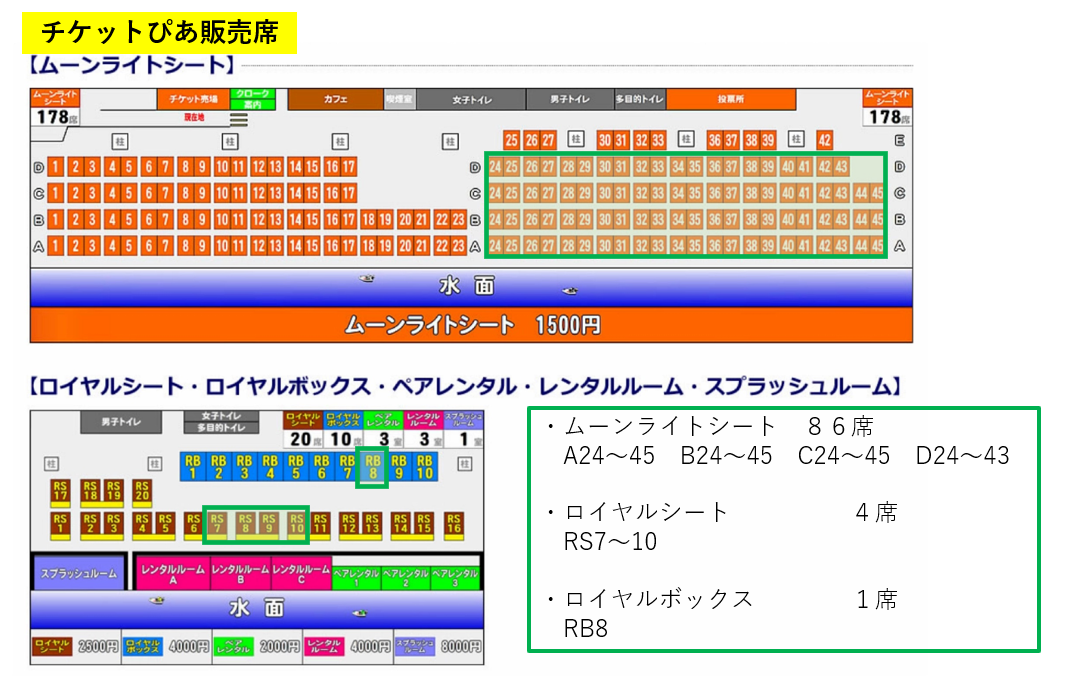
Task: Select レンタルルーム B room
Action: coord(239,573)
